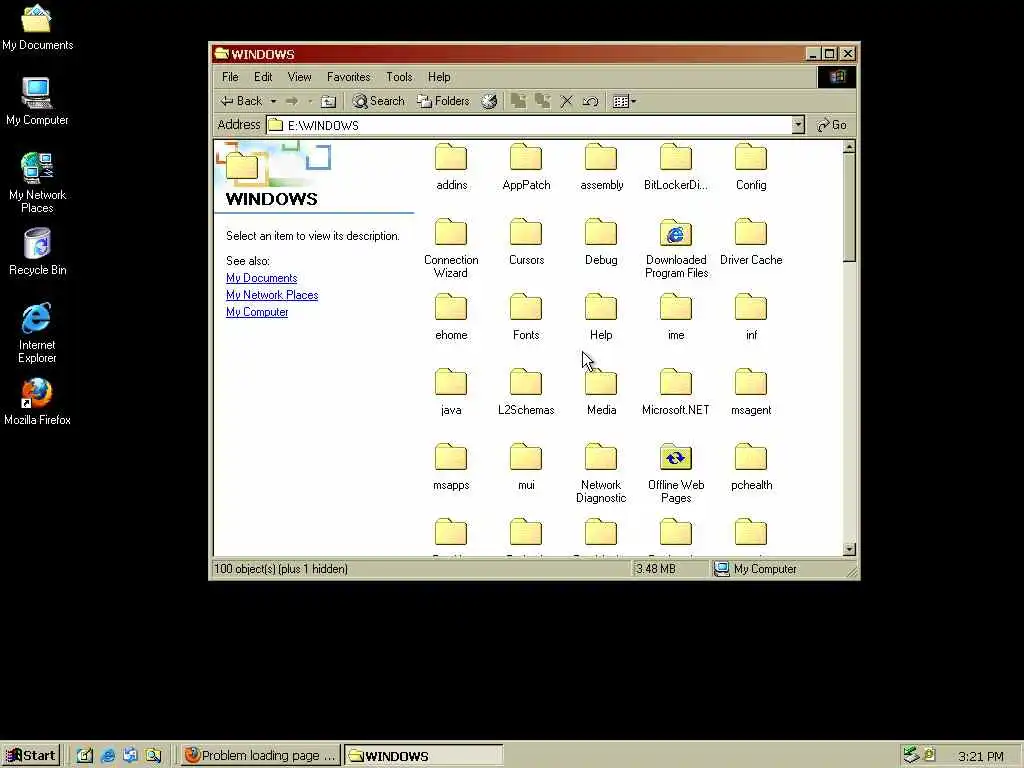Follow the My Documents link

pyautogui.click(x=261, y=278)
